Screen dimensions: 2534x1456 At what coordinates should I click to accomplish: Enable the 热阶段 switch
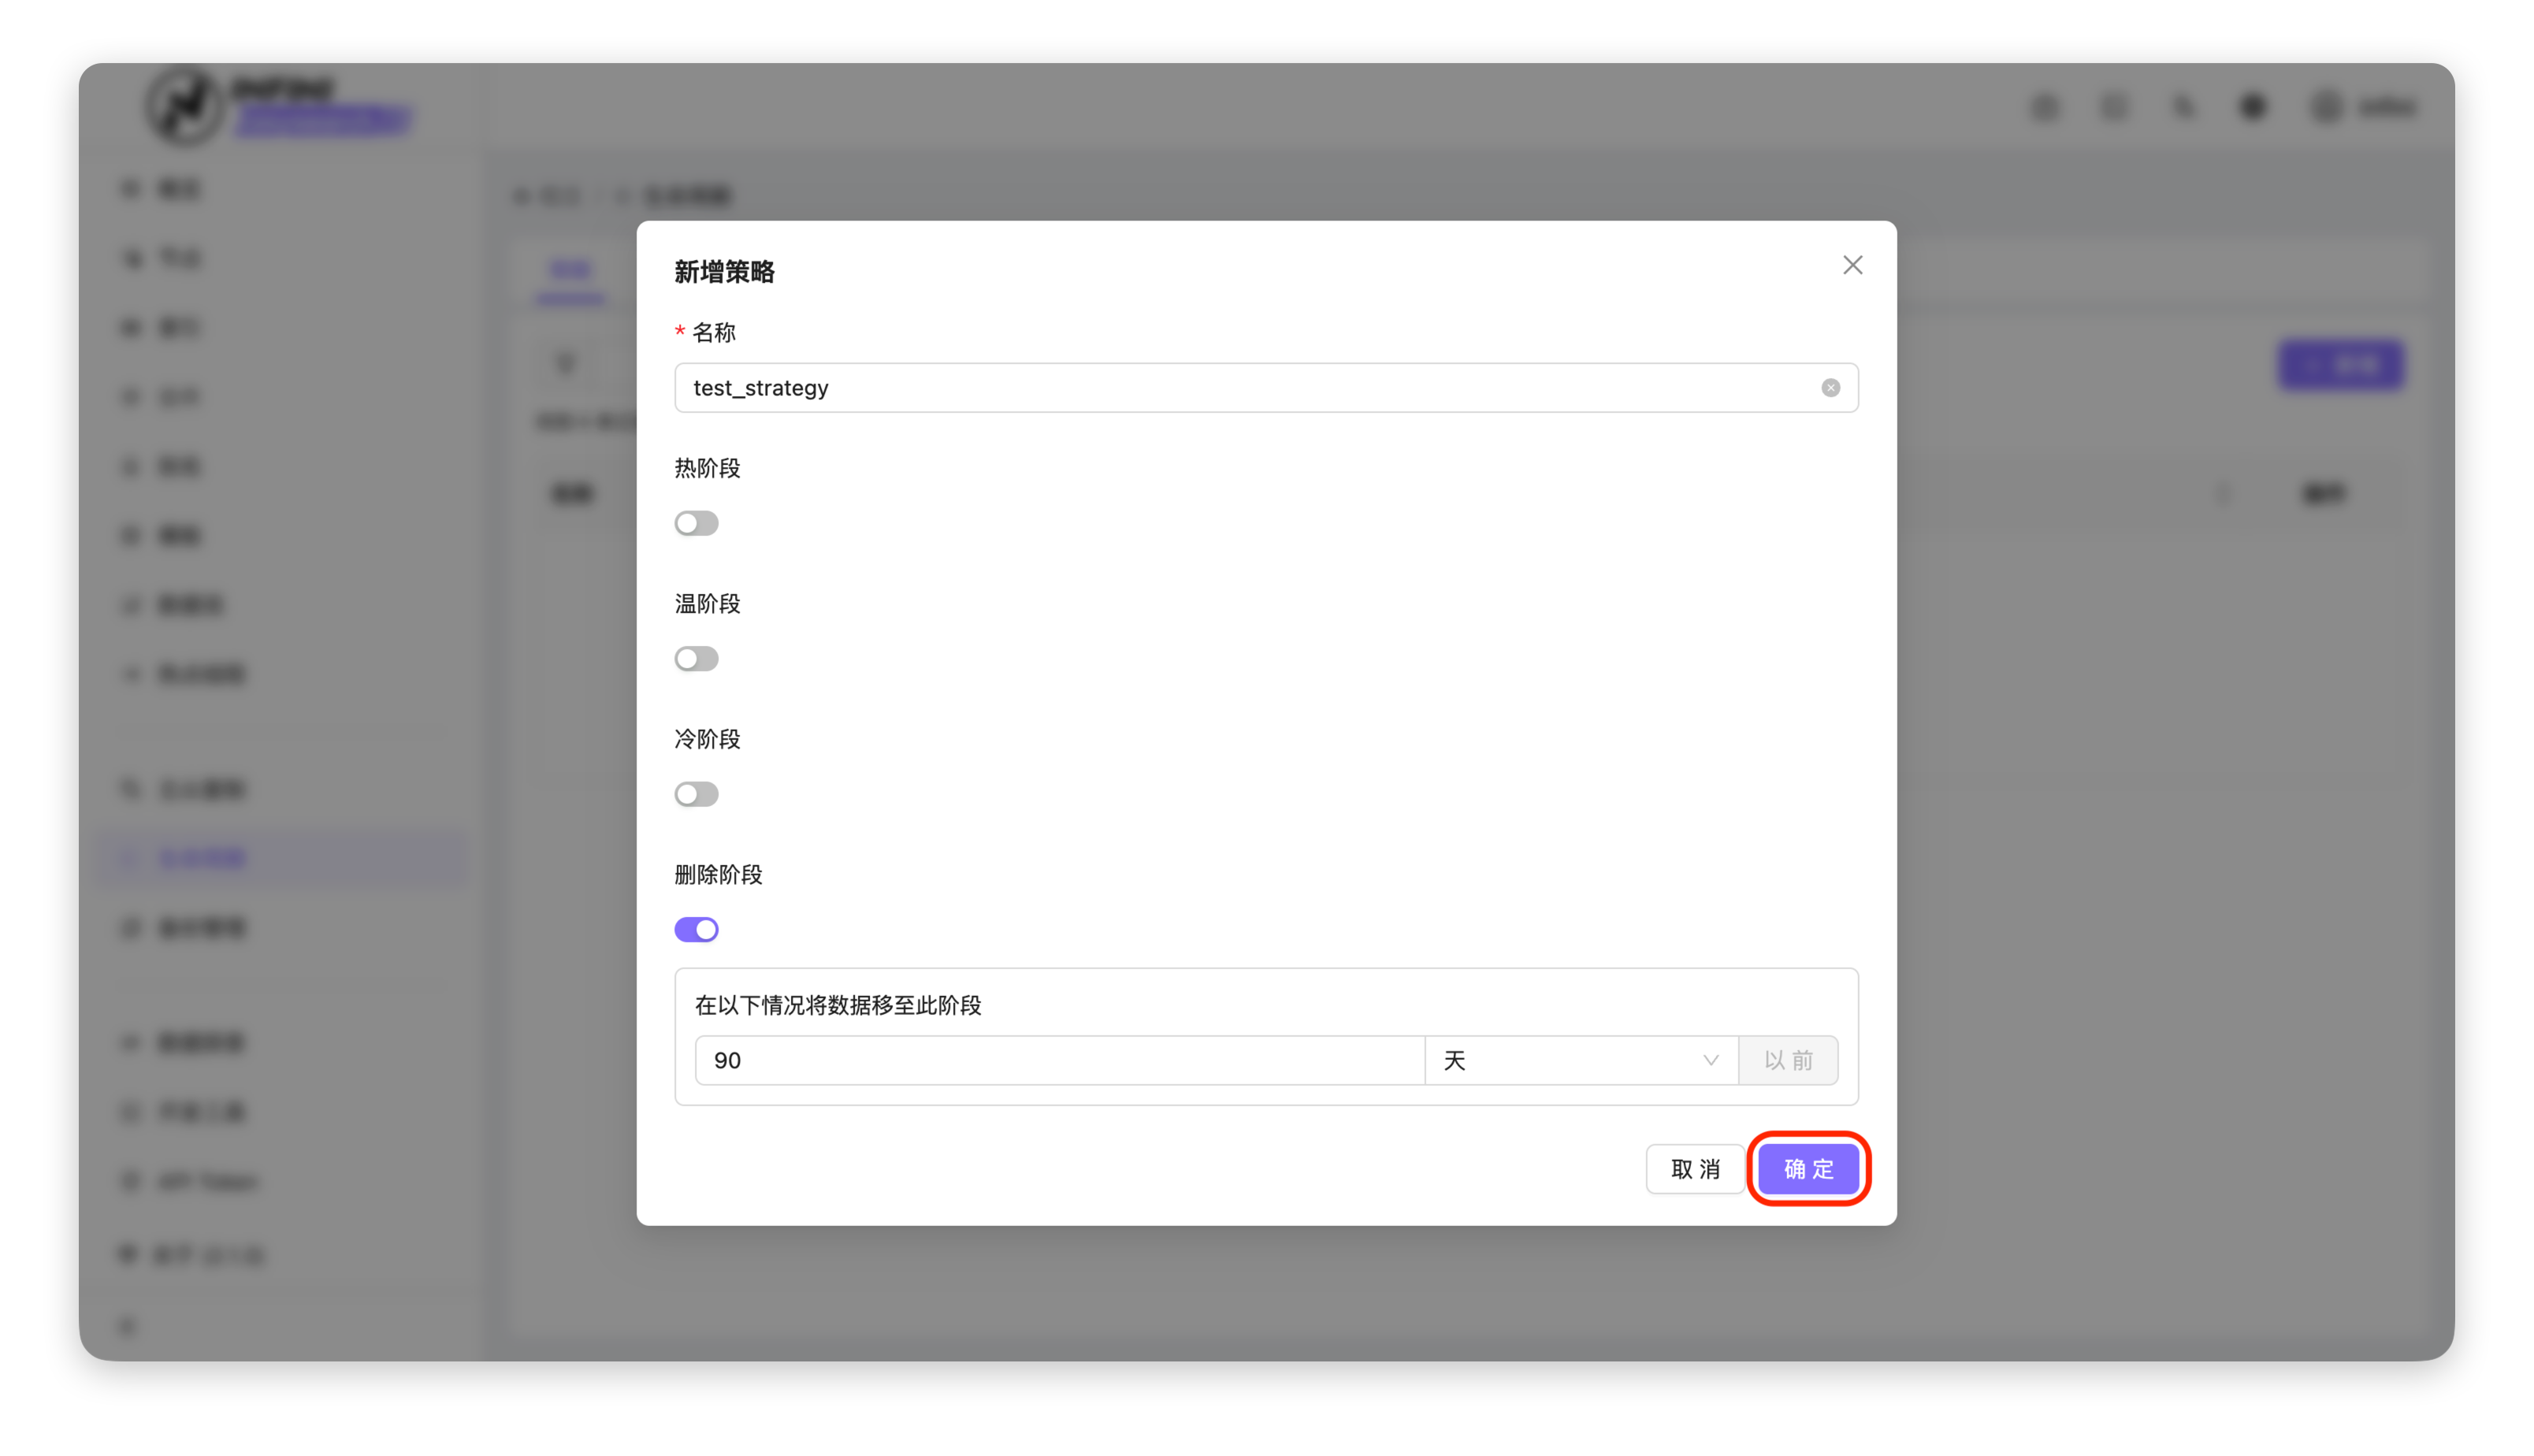click(x=696, y=523)
